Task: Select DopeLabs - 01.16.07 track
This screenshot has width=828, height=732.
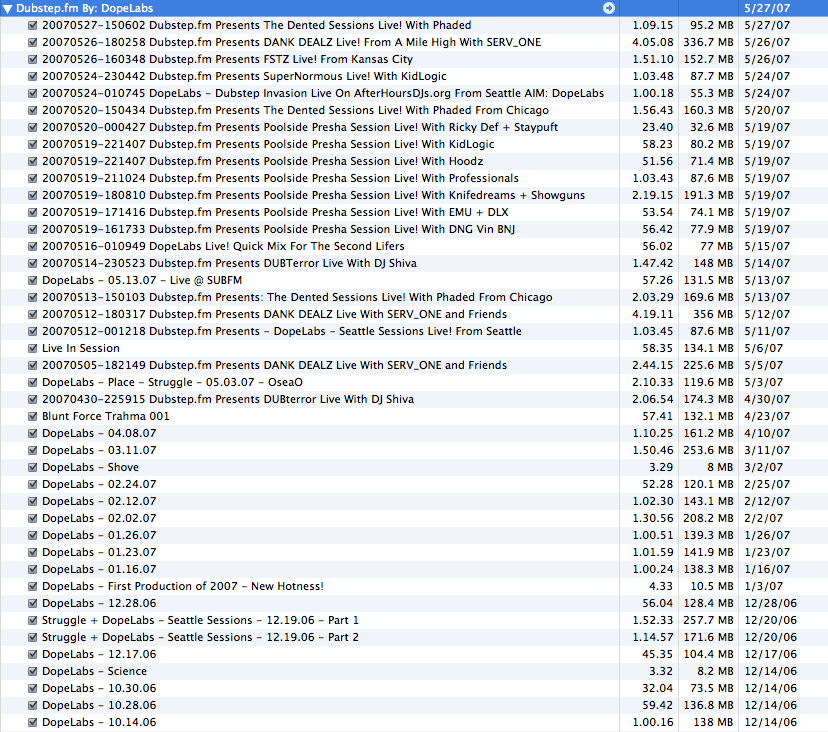Action: [99, 569]
